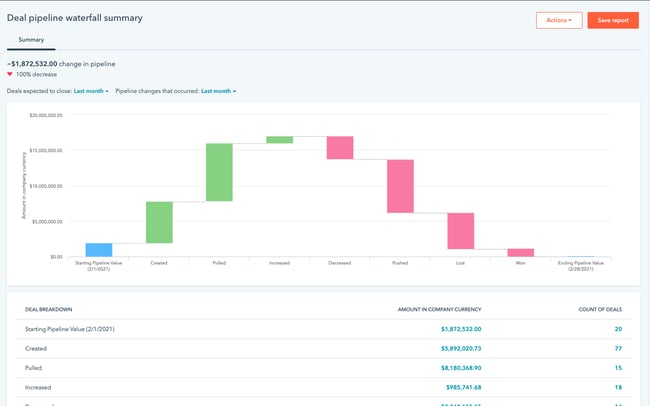The height and width of the screenshot is (406, 650).
Task: Click the green Created bar in chart
Action: 159,222
